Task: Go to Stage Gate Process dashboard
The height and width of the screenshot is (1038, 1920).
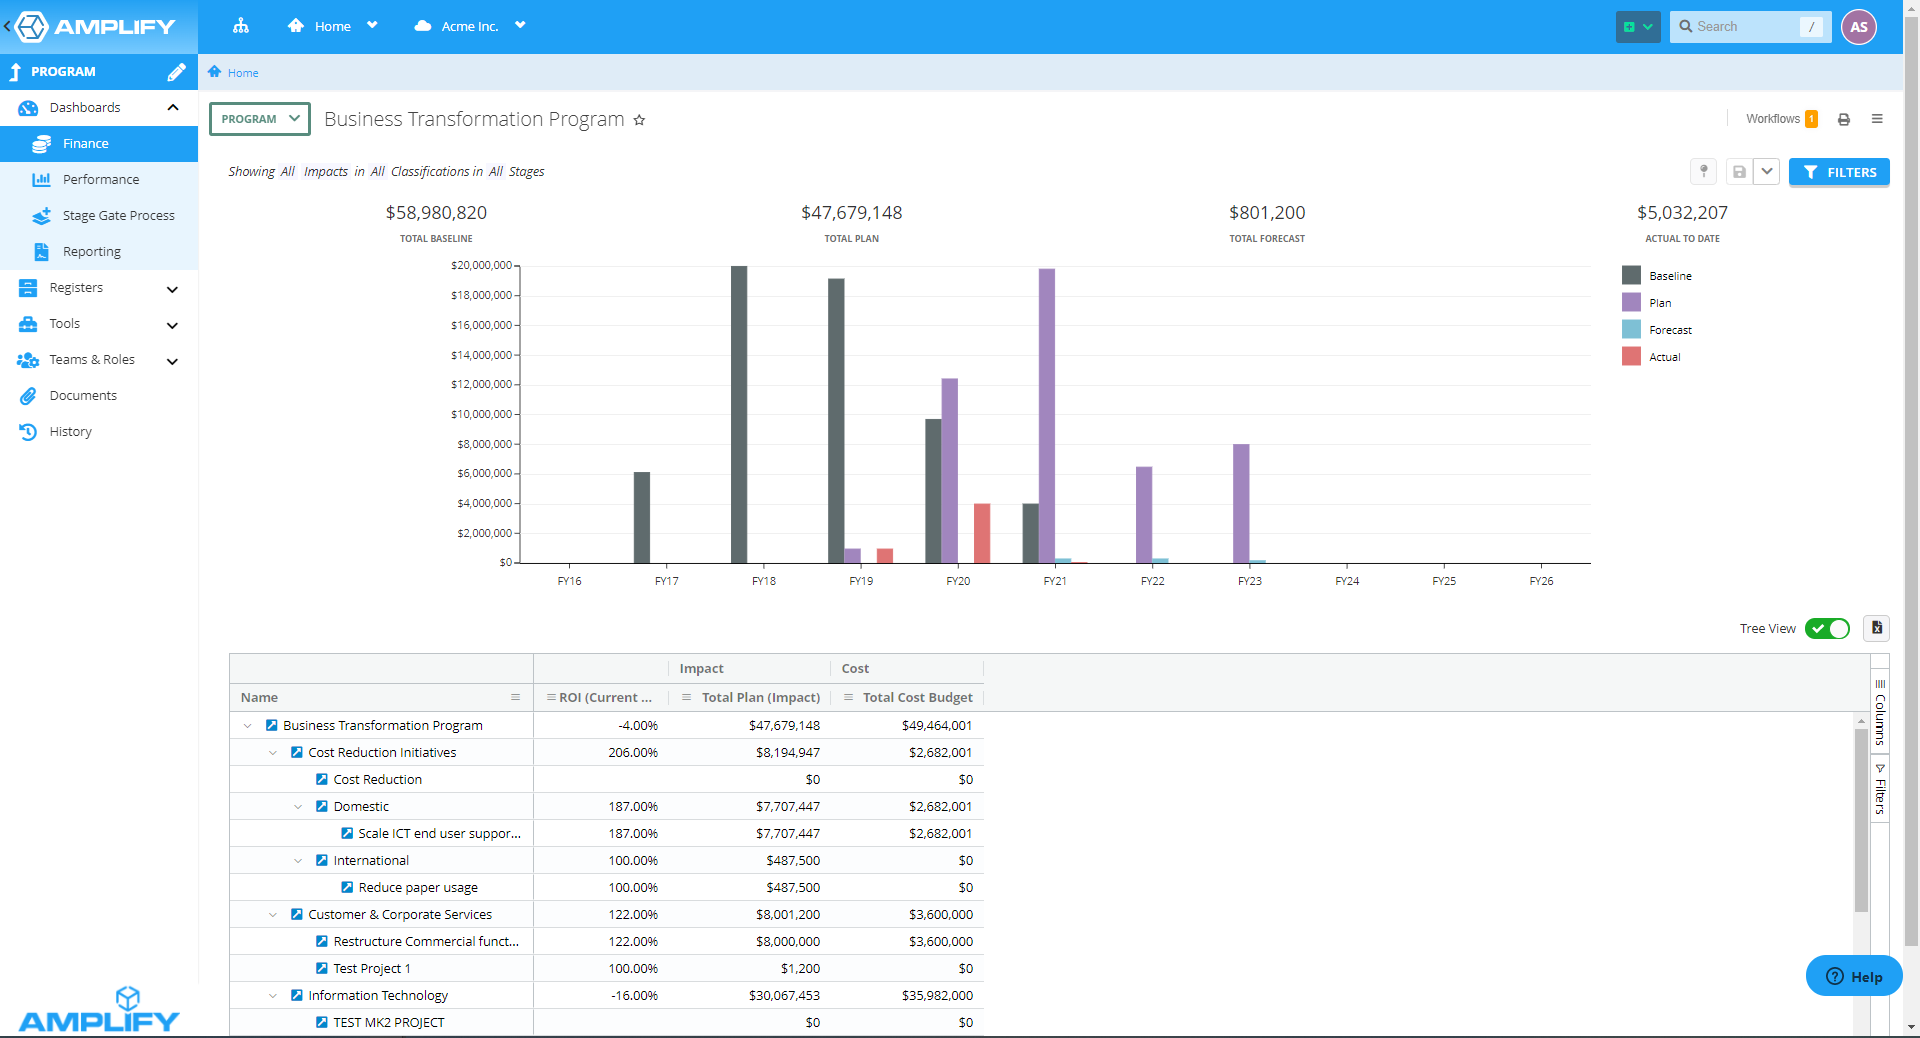Action: (x=118, y=216)
